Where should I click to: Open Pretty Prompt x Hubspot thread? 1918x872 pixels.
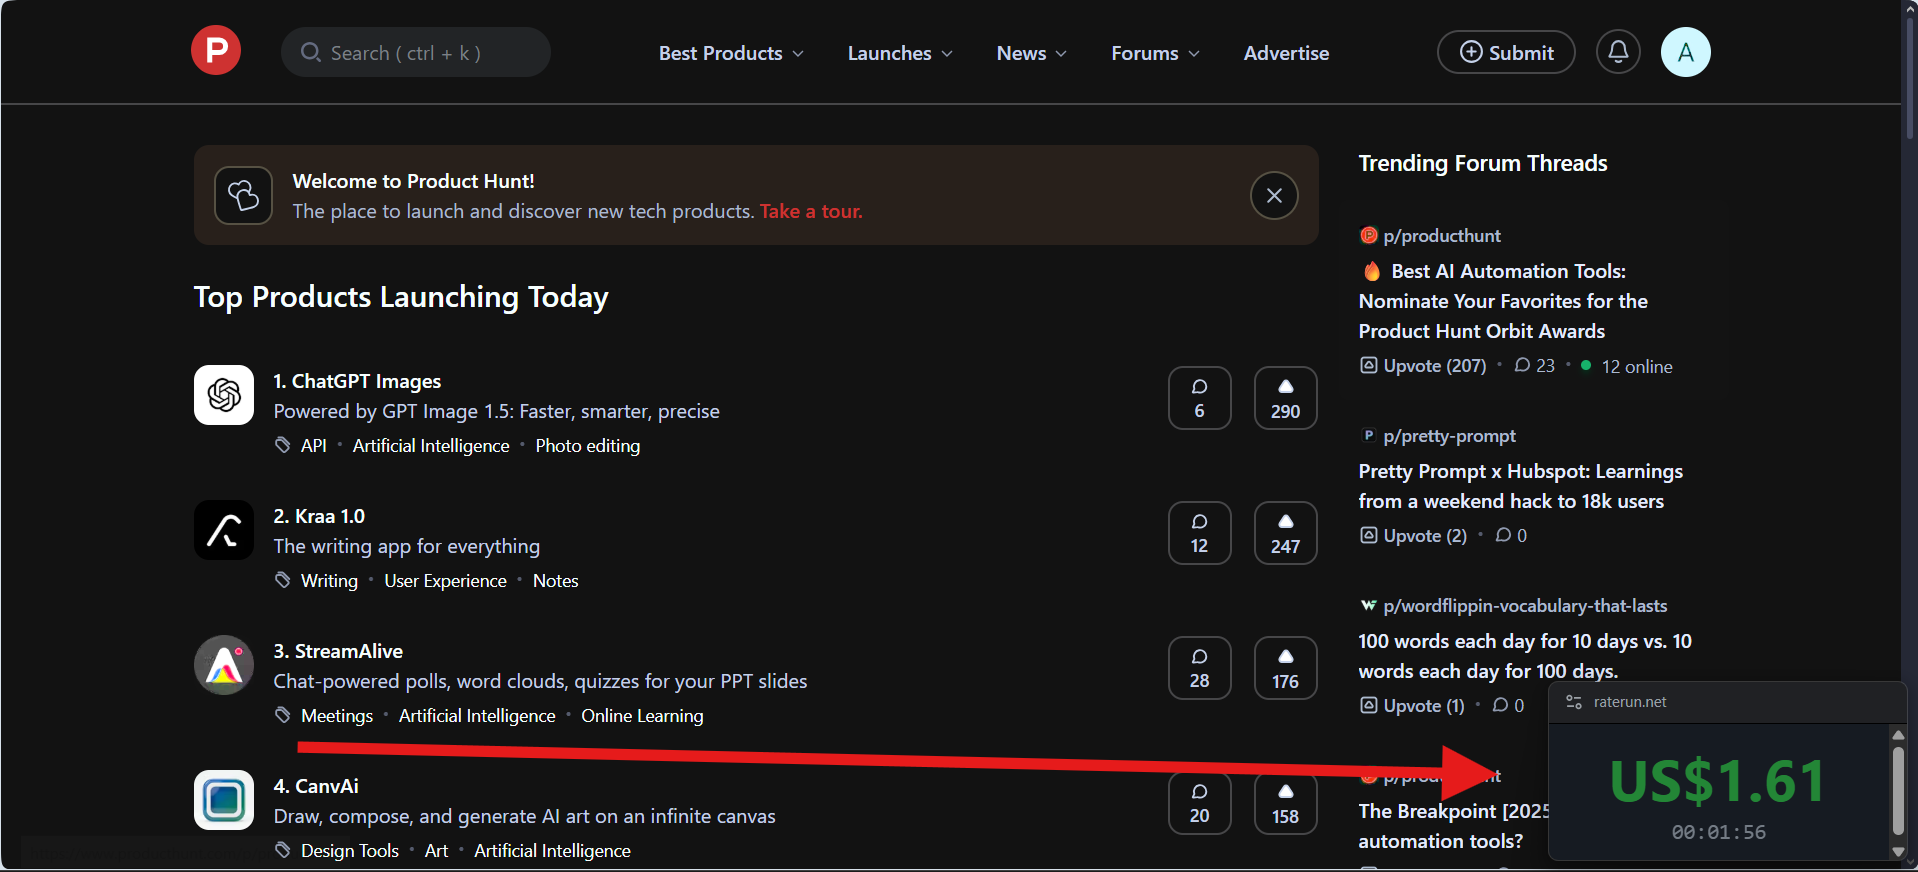pos(1520,486)
